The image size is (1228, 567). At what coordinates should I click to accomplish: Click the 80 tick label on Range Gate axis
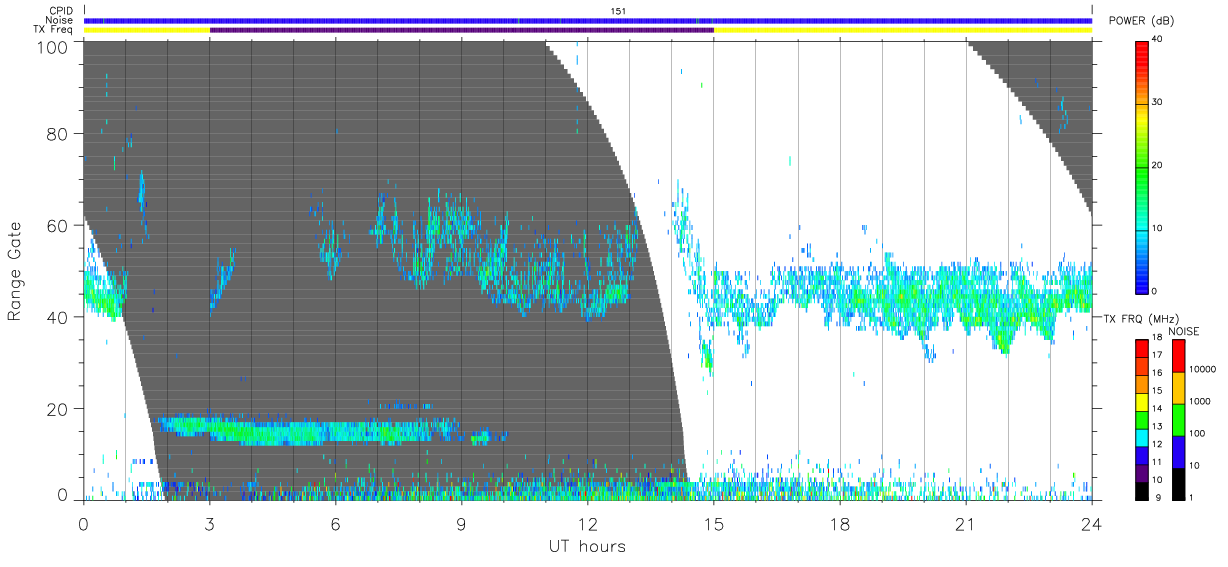59,134
